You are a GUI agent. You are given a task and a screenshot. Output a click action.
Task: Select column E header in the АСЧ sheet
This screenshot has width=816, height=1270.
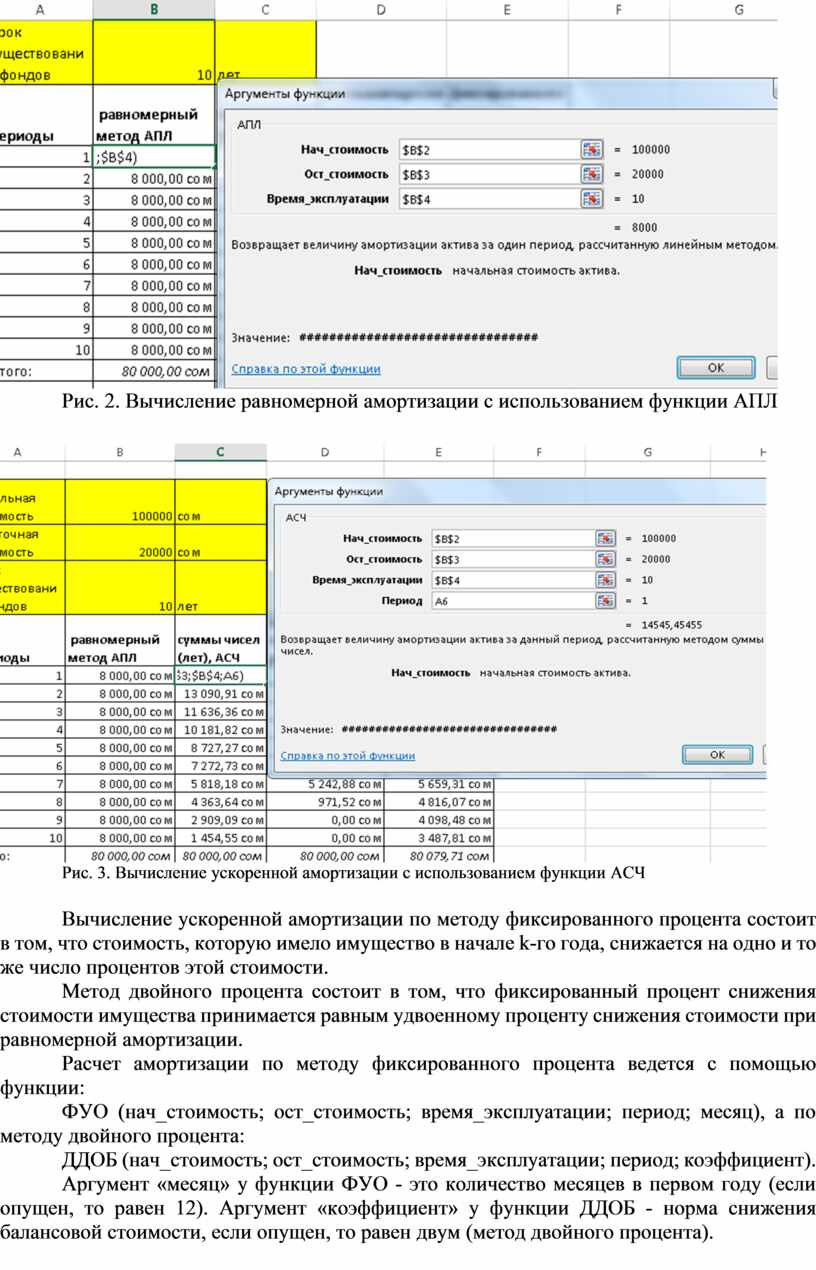click(x=439, y=452)
